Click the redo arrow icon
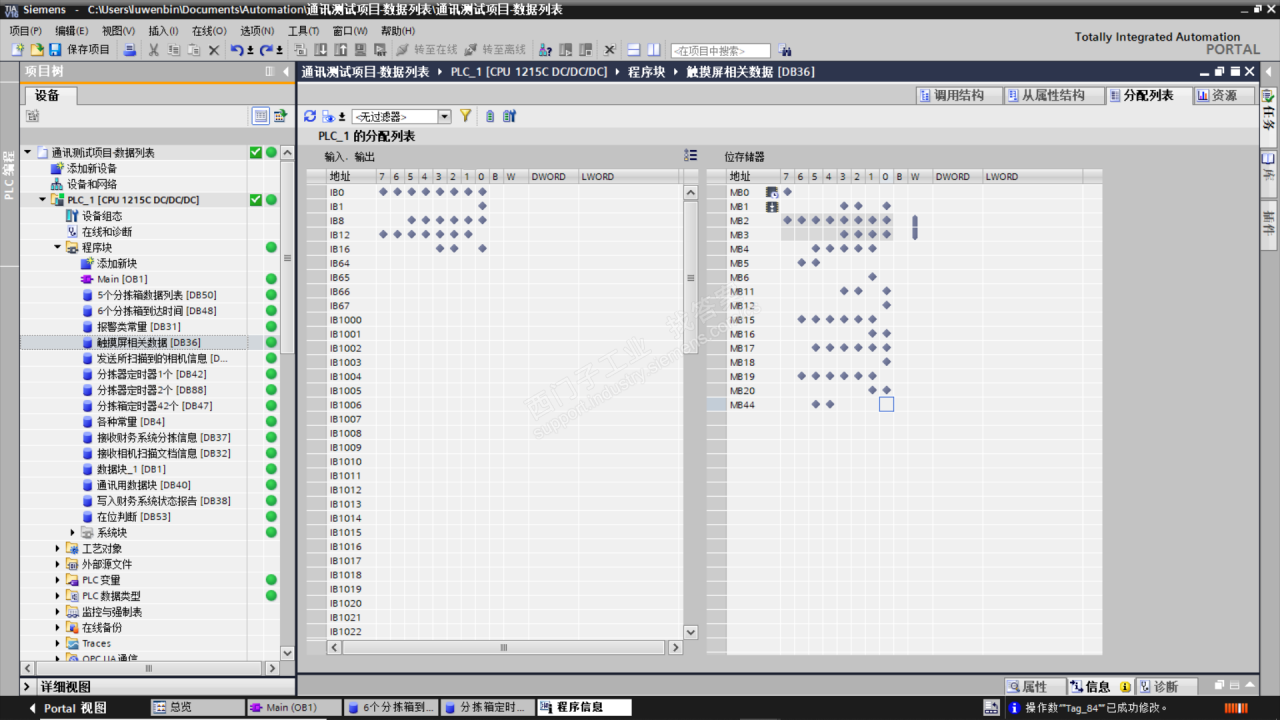 tap(266, 49)
